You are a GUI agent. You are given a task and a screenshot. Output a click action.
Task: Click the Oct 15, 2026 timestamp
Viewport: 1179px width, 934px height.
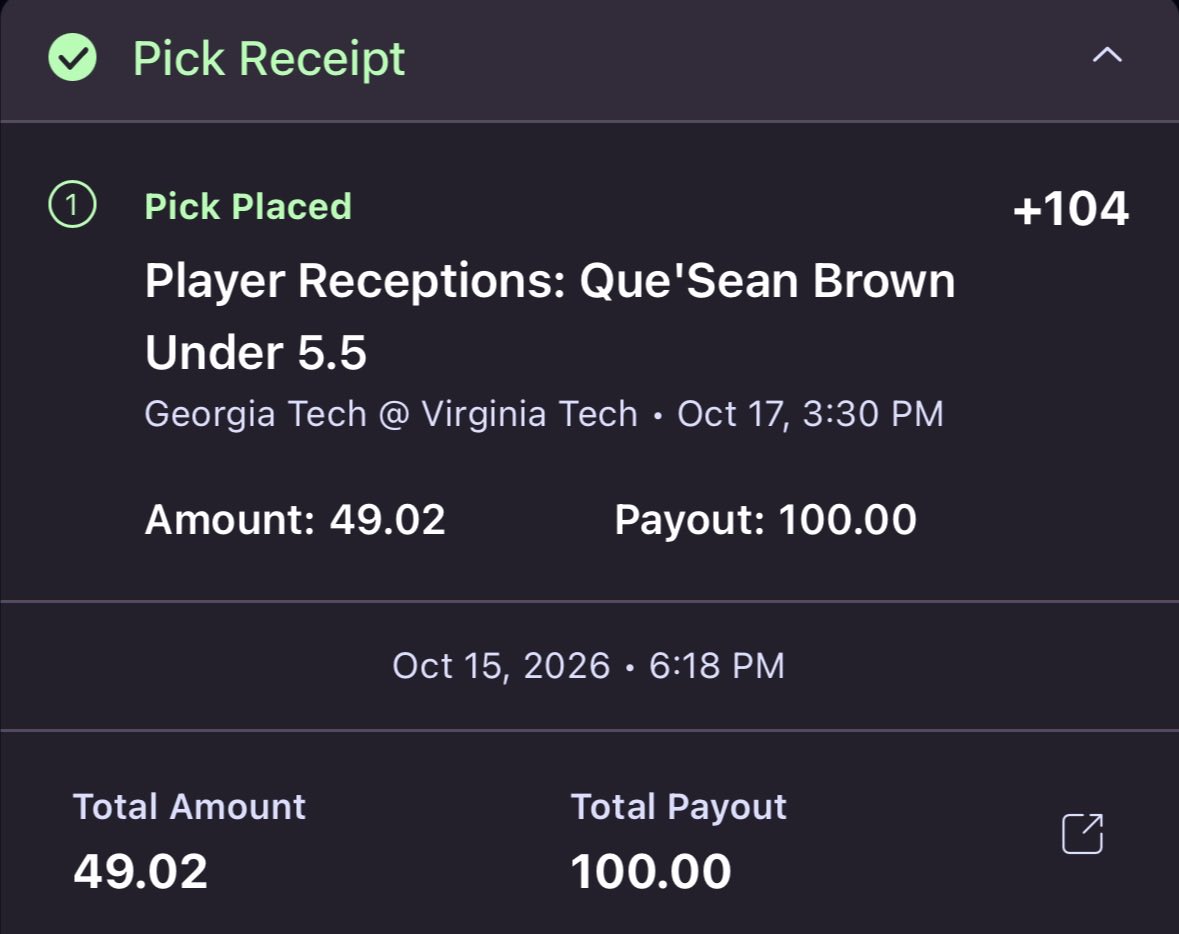(588, 666)
